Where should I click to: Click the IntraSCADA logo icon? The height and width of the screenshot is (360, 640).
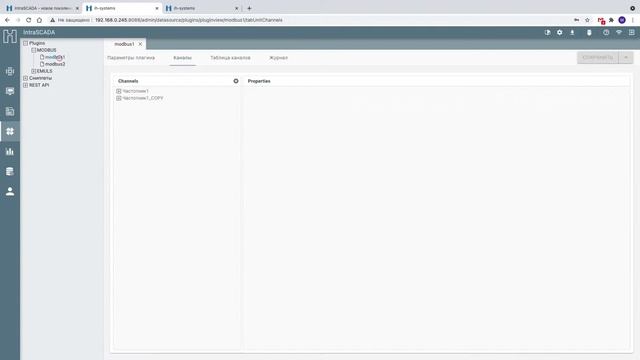(10, 36)
